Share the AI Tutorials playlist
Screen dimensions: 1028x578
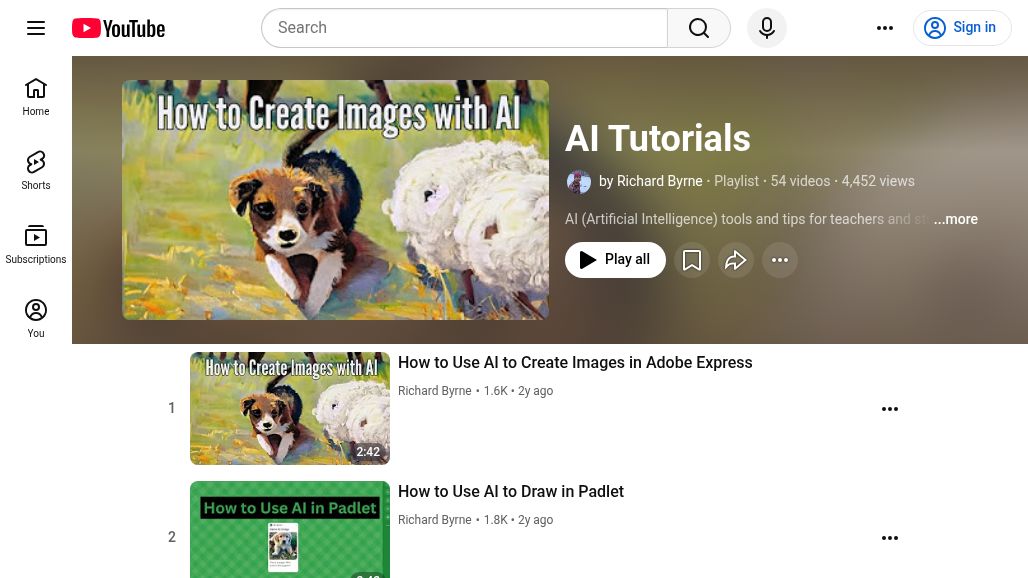736,260
